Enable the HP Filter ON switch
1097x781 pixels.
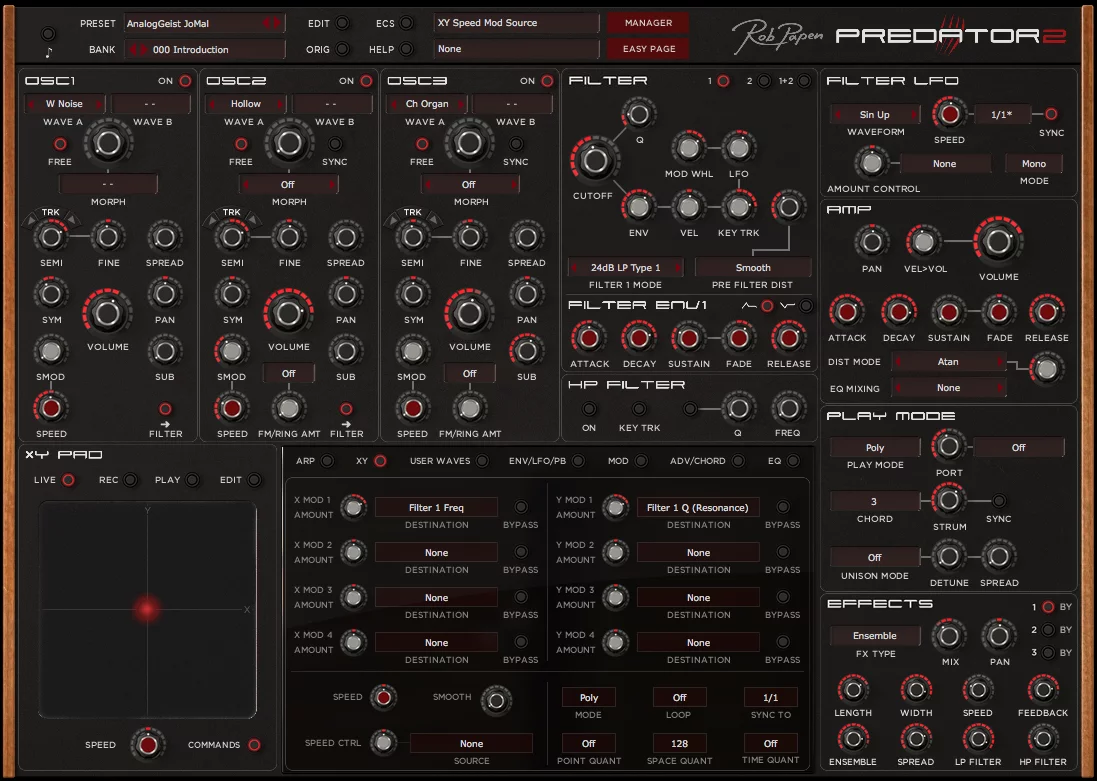tap(589, 409)
